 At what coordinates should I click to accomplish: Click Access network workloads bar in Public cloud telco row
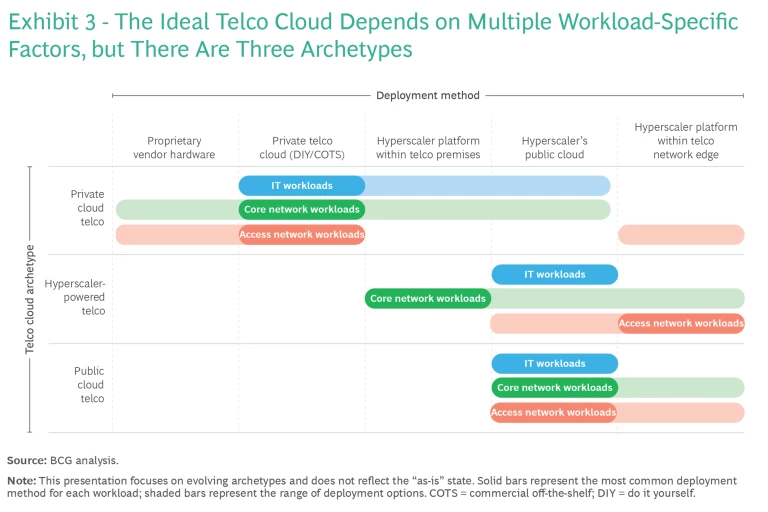tap(554, 412)
